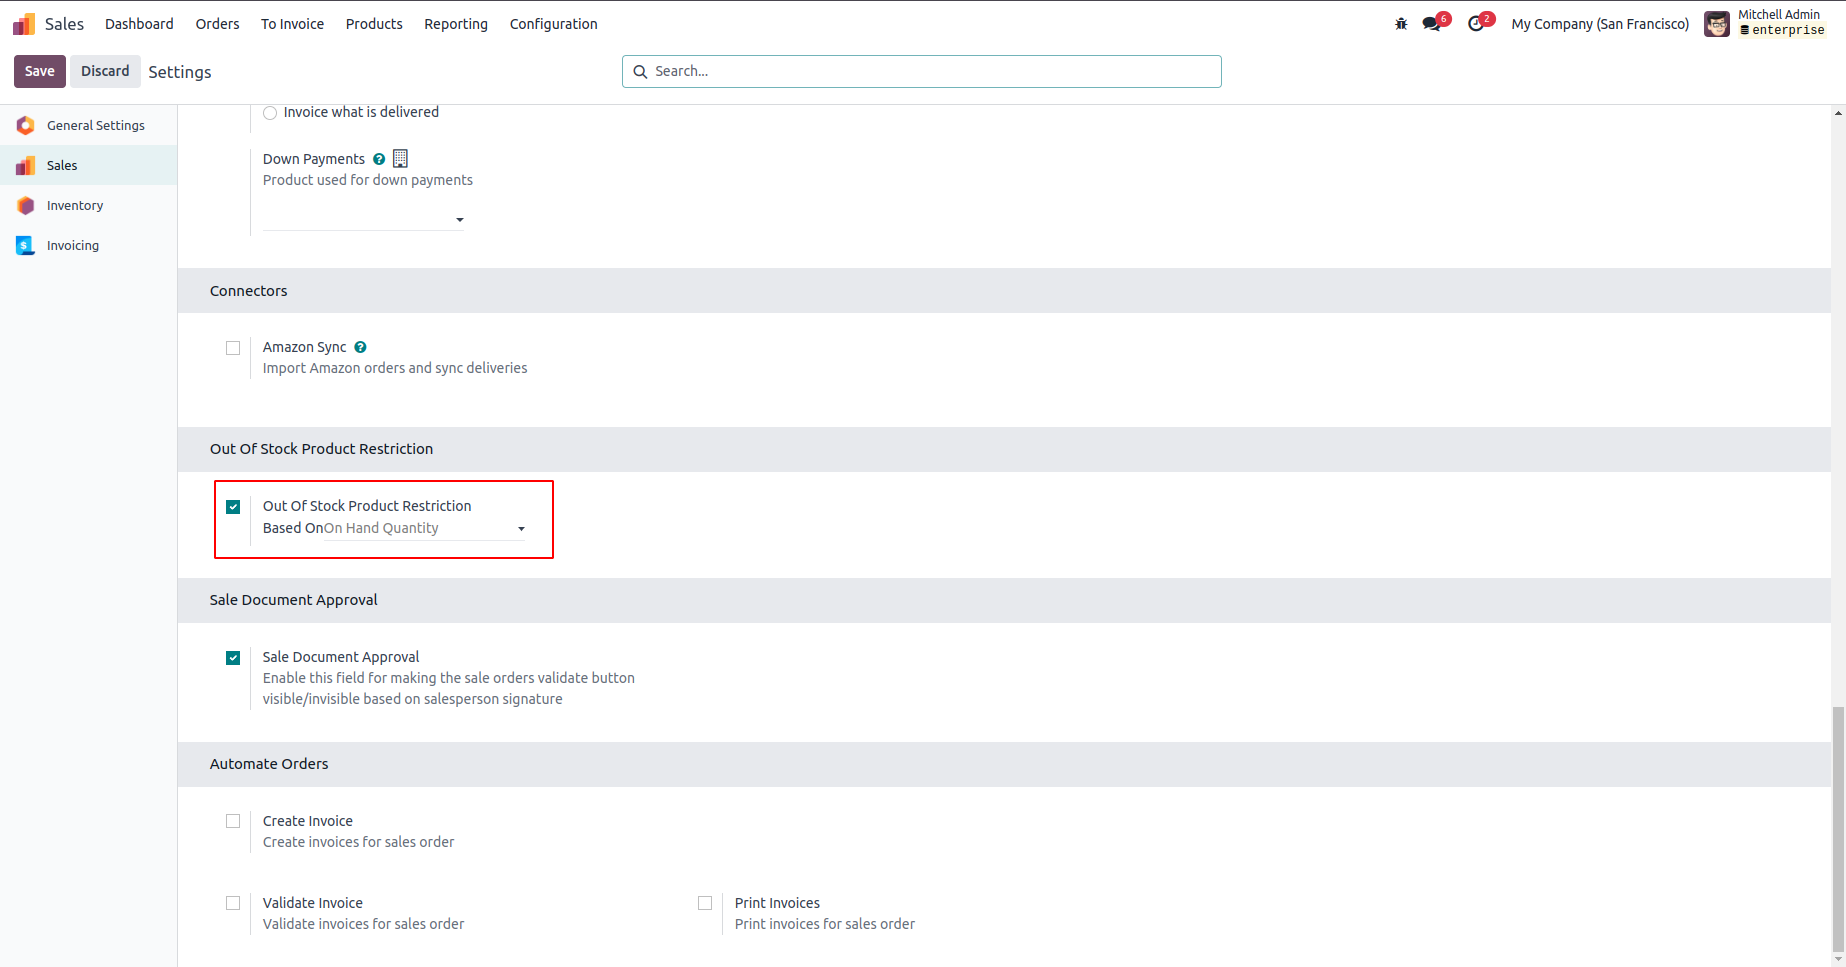
Task: Uncheck Out Of Stock Product Restriction
Action: click(233, 507)
